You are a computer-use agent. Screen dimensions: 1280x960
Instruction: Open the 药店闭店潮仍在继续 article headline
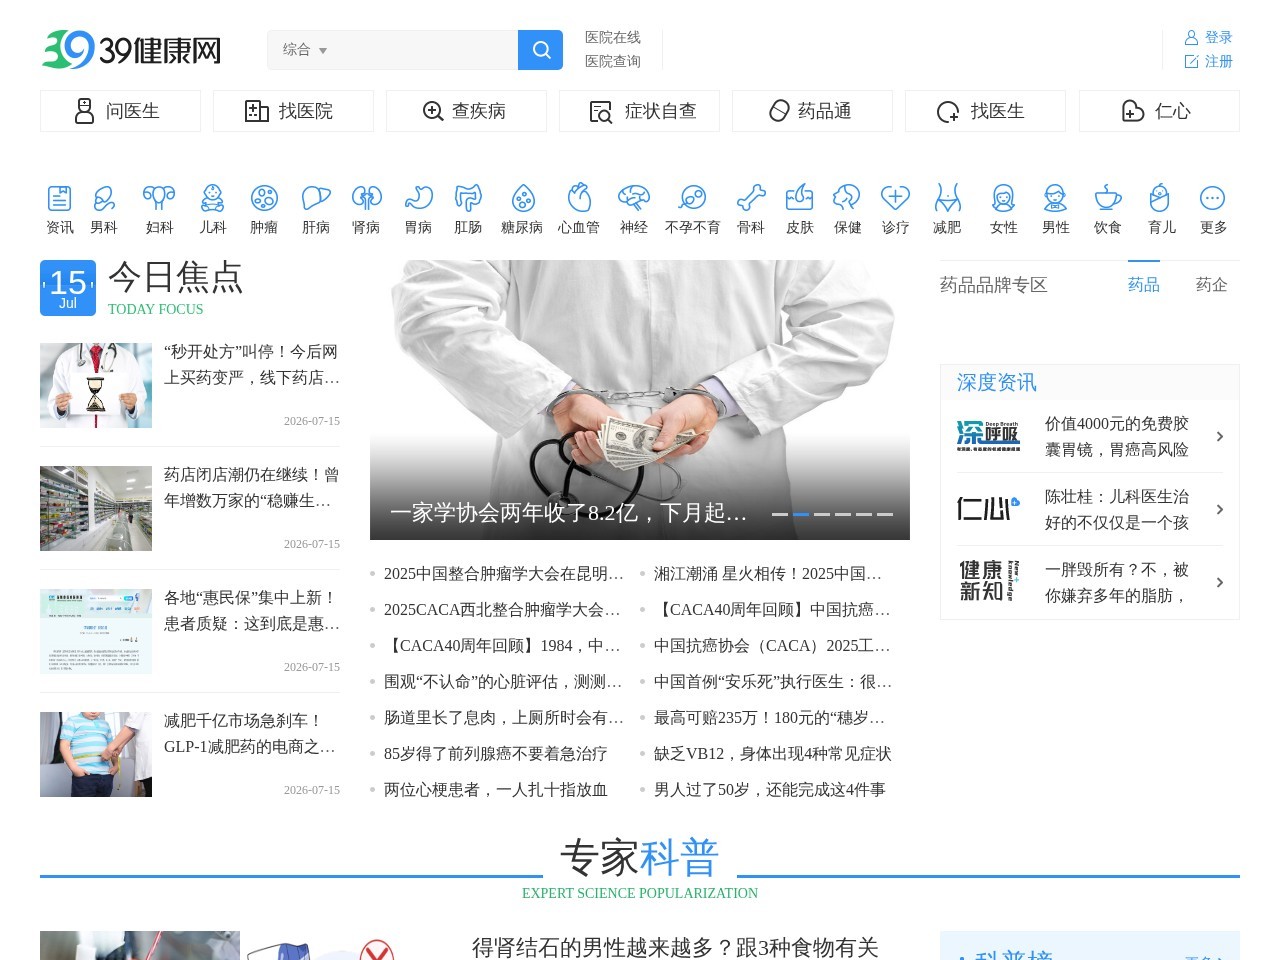252,488
